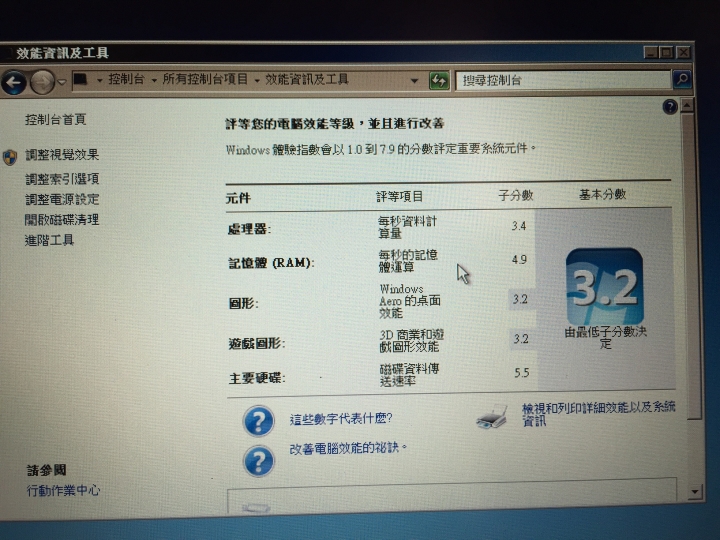Click the hard disk subscore 5.5
The image size is (720, 540).
522,372
